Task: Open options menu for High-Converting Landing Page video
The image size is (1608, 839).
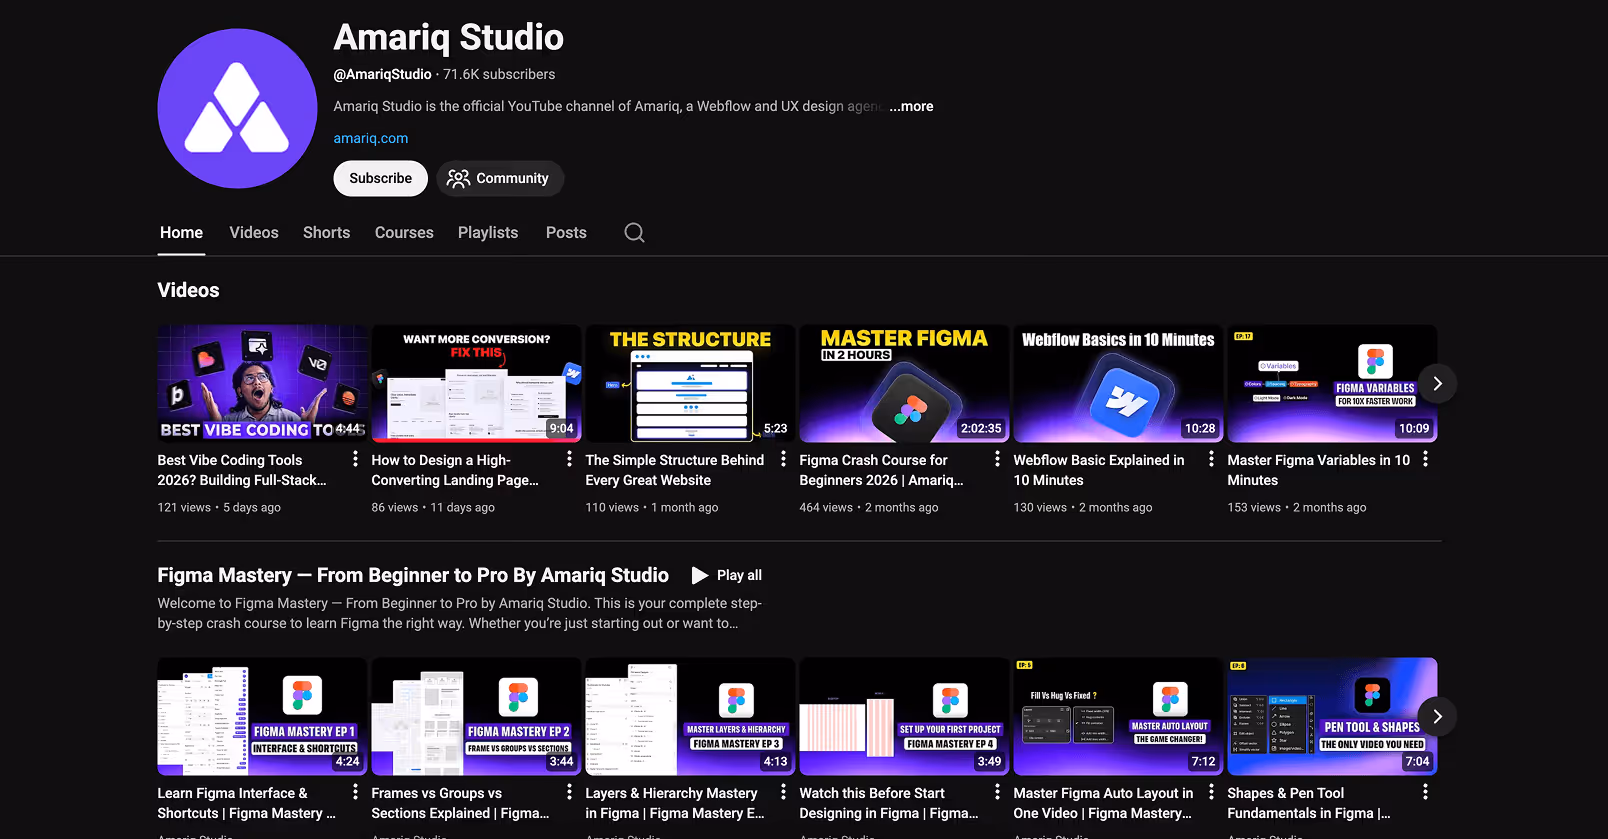Action: (569, 459)
